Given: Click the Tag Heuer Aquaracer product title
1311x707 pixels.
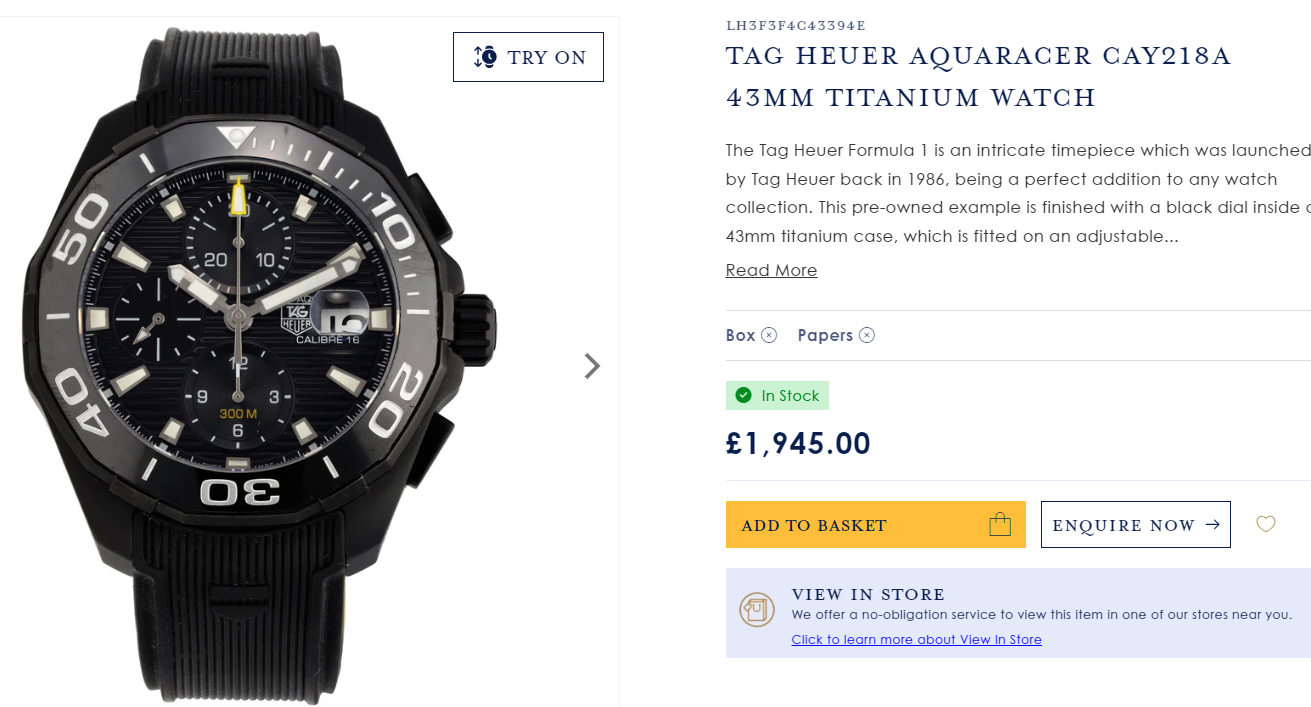Looking at the screenshot, I should (978, 76).
